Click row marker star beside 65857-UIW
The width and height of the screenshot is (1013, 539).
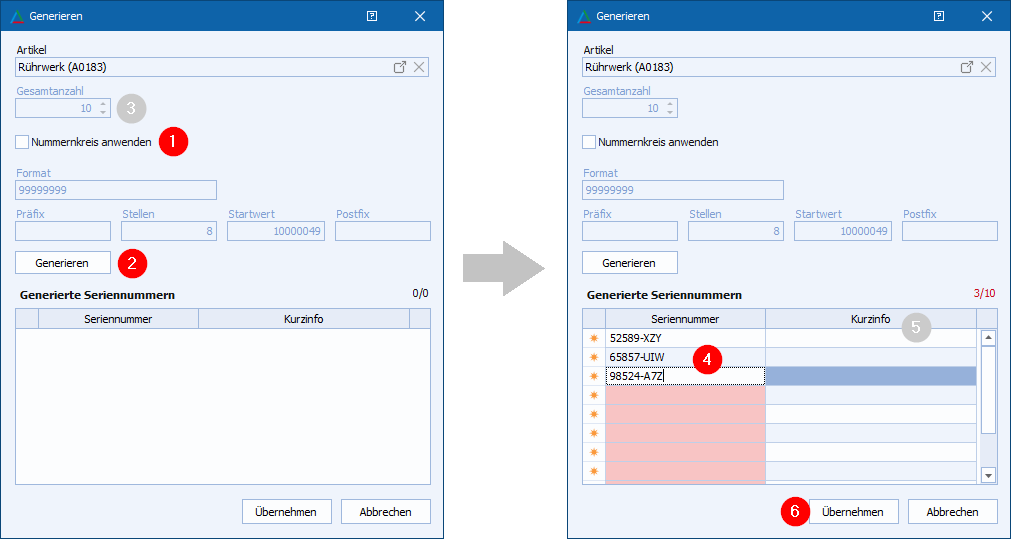point(594,357)
